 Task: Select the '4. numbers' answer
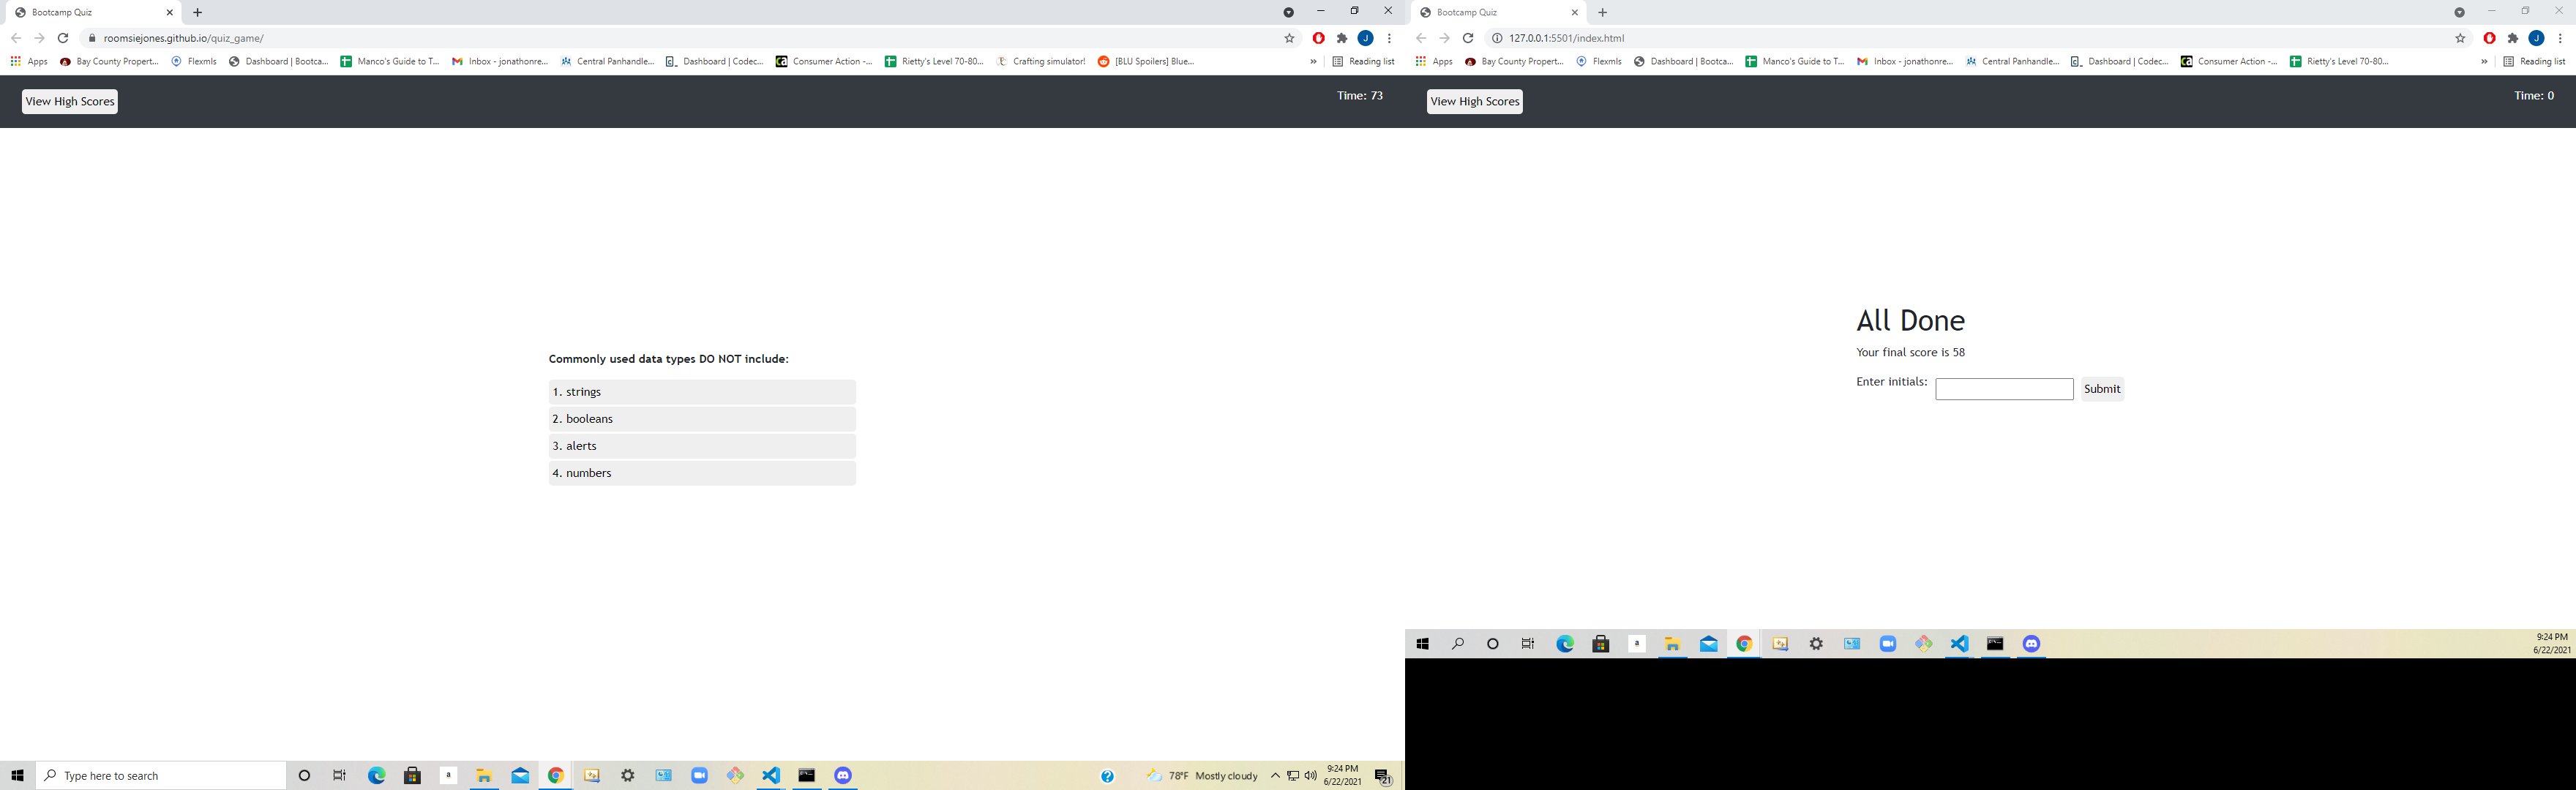click(x=701, y=473)
